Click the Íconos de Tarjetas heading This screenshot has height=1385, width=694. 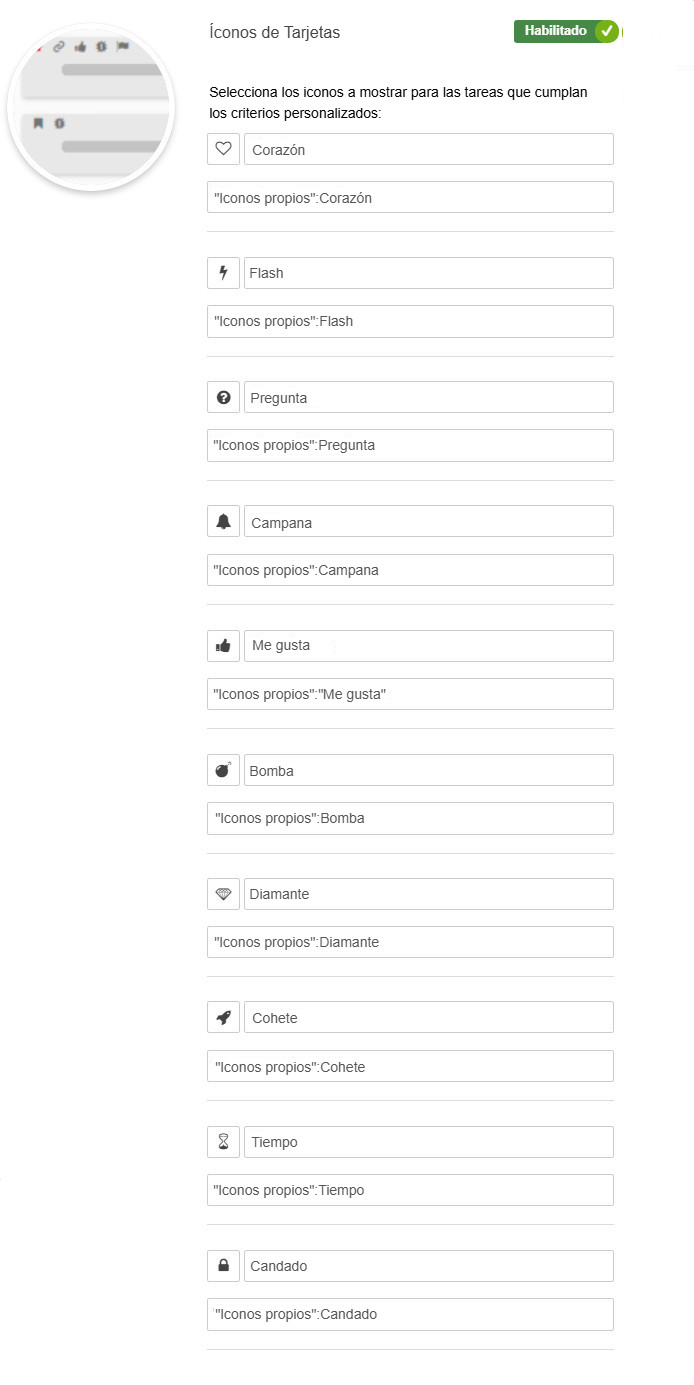point(273,32)
